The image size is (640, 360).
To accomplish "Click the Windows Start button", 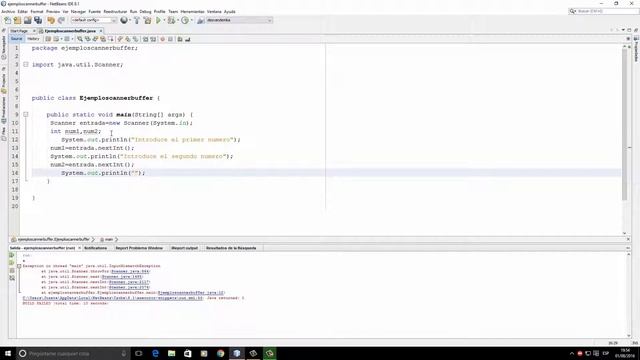I will click(x=8, y=353).
